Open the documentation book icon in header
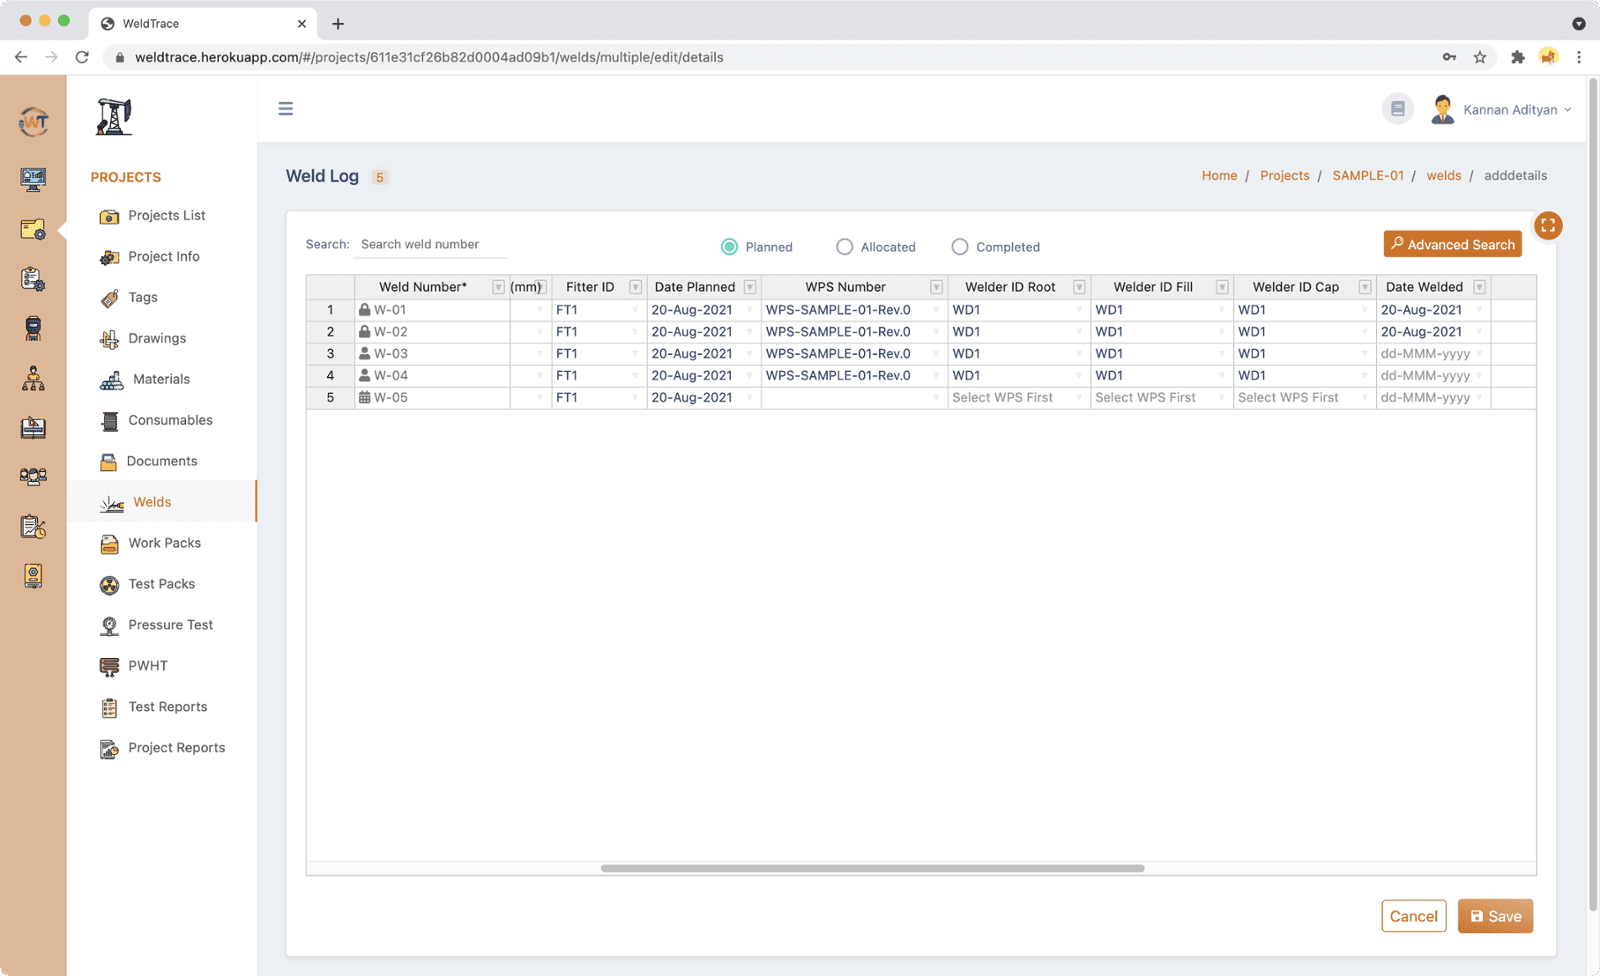 pos(1397,109)
